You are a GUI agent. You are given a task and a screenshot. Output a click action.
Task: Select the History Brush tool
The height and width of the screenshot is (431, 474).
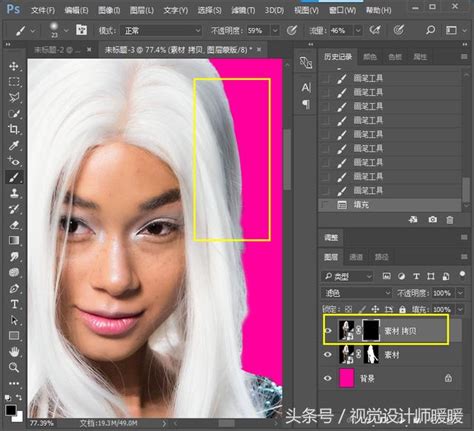[14, 209]
